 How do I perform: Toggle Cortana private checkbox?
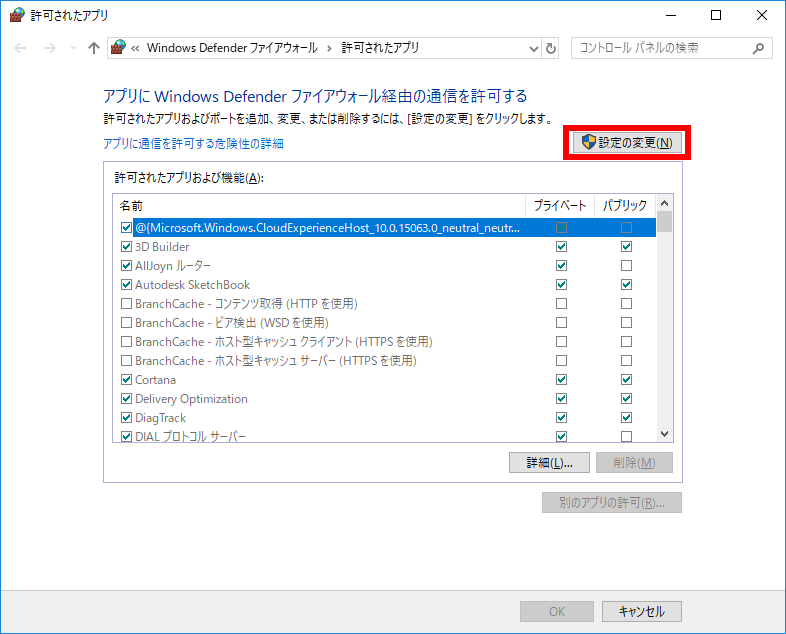pos(561,380)
